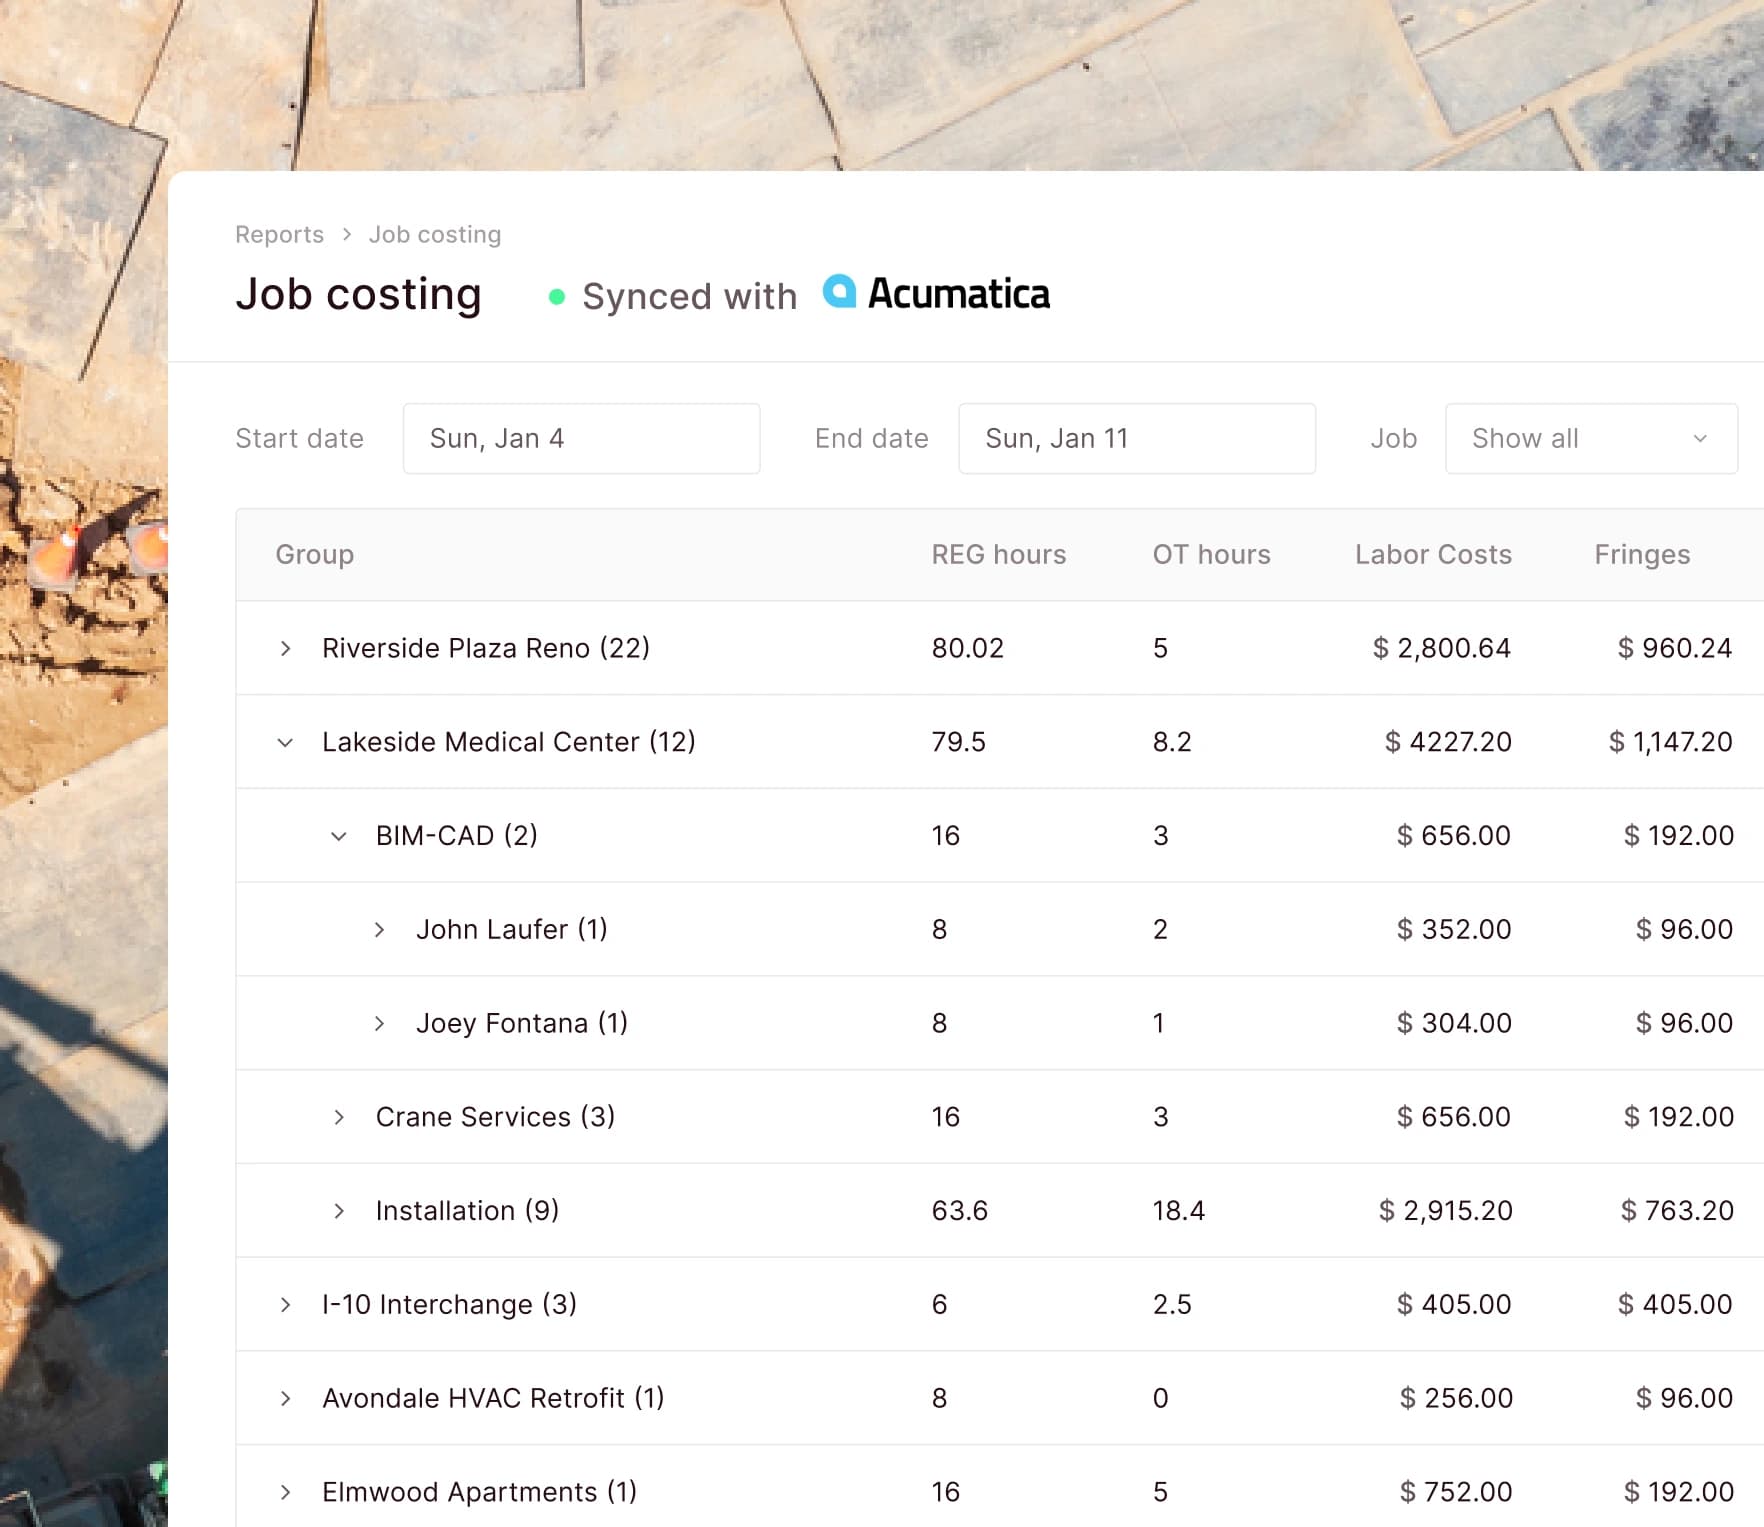This screenshot has width=1764, height=1527.
Task: Click the green sync status indicator
Action: [557, 297]
